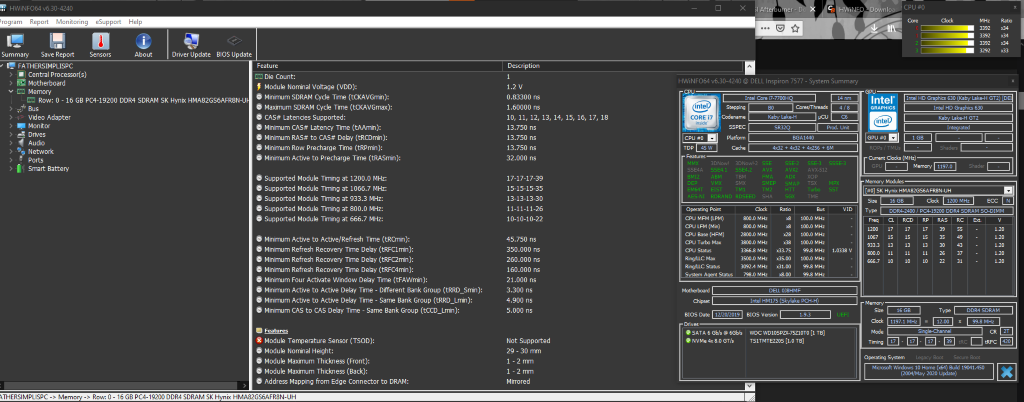Launch the Driver Update tool
This screenshot has height=402, width=1024.
click(191, 44)
